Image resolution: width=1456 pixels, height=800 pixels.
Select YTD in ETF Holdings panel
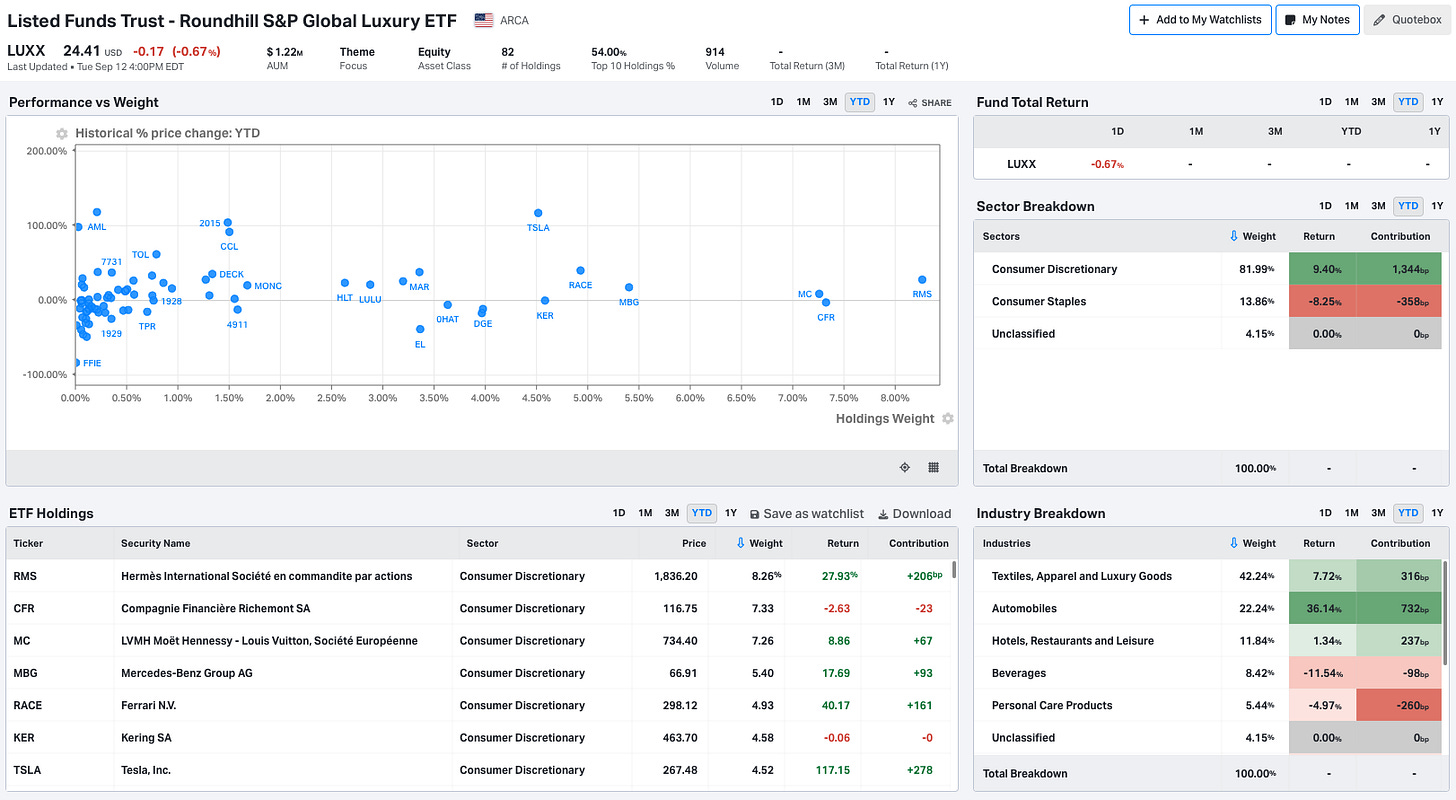(702, 513)
